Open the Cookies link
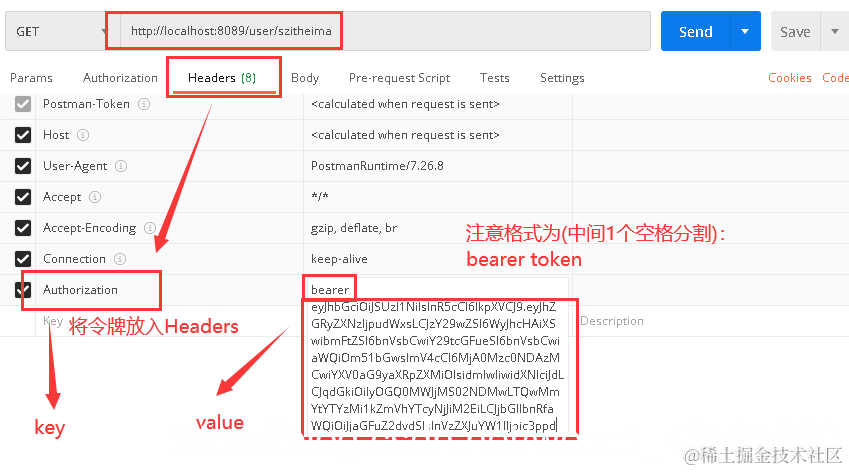 [x=789, y=78]
